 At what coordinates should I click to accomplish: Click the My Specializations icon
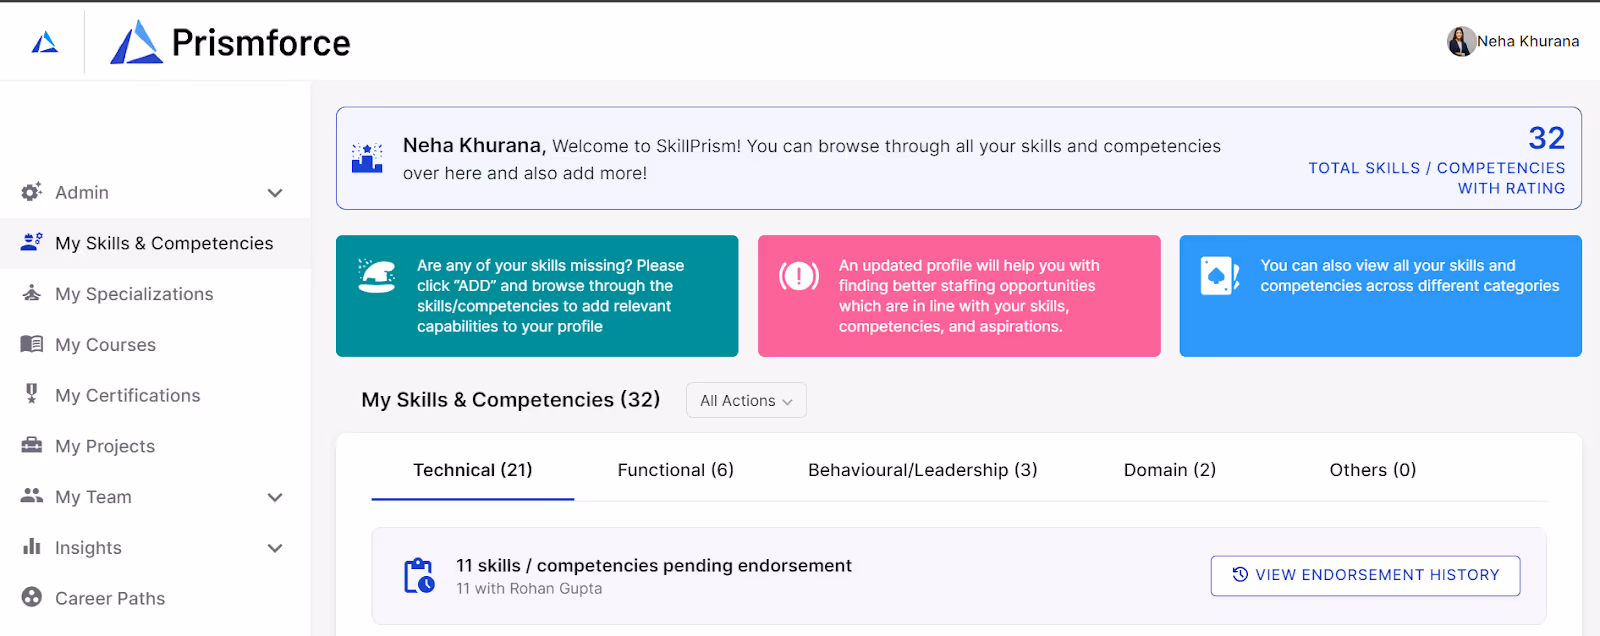[32, 293]
